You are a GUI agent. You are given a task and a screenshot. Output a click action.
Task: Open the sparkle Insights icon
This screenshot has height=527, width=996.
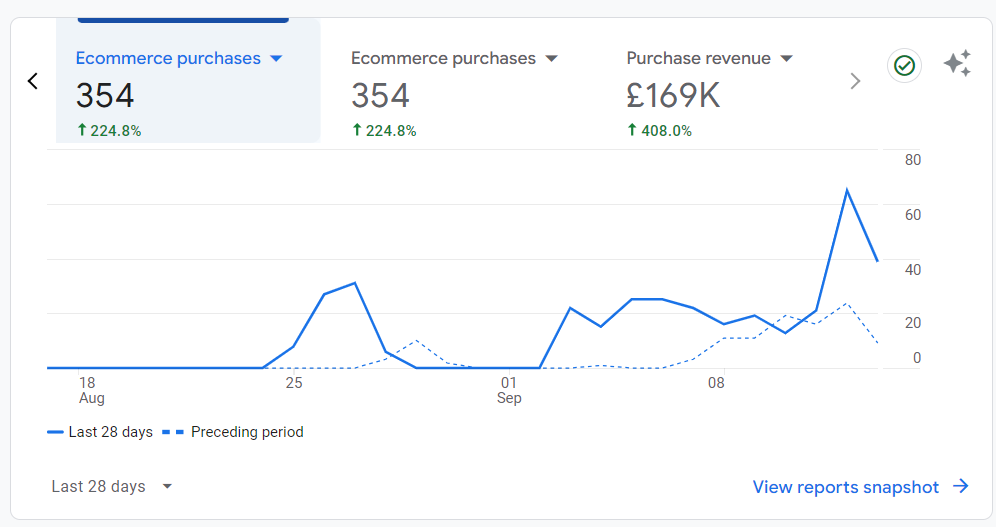pos(957,63)
